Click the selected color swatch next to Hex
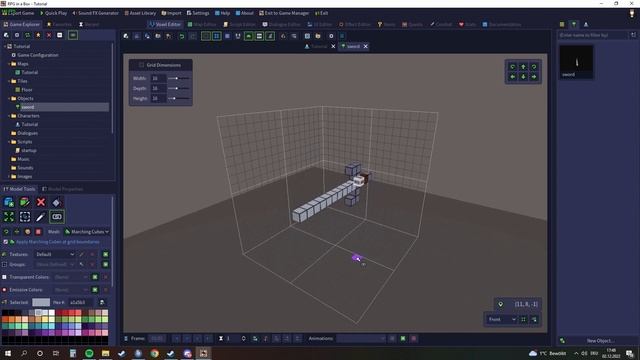The image size is (640, 360). (41, 302)
